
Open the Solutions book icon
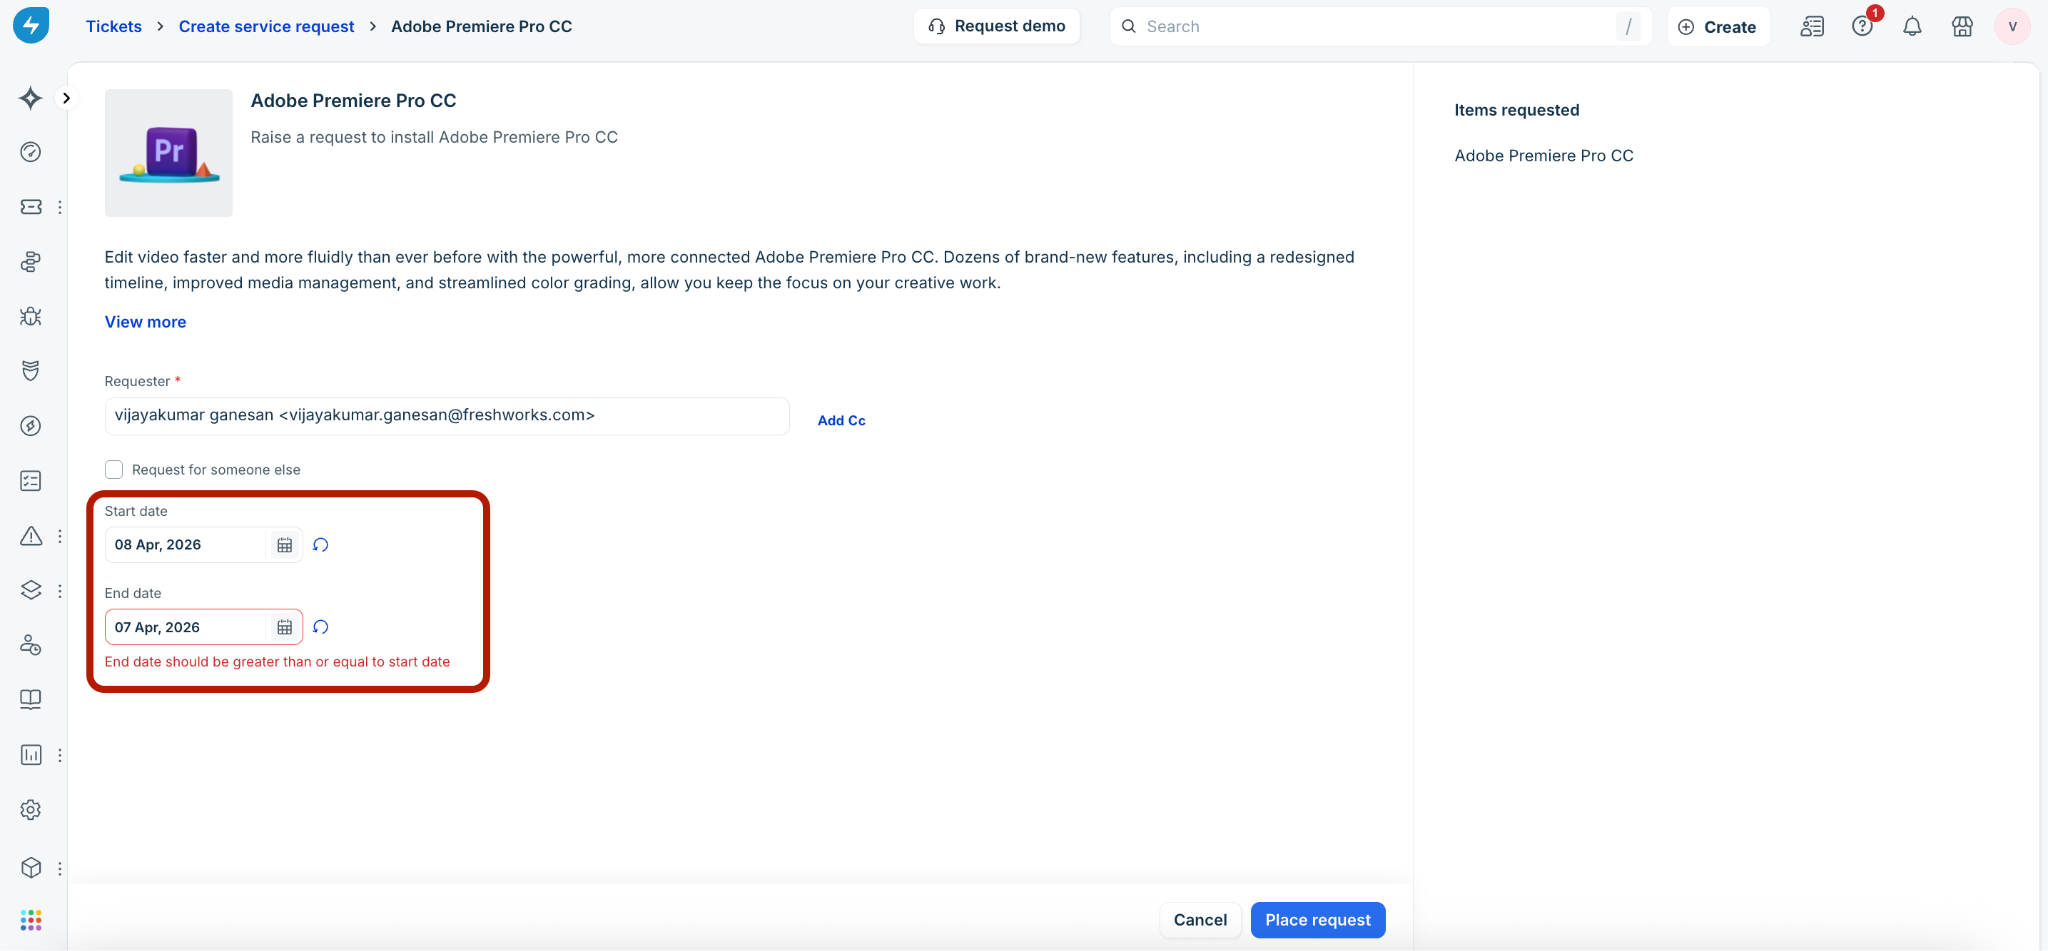click(x=31, y=699)
